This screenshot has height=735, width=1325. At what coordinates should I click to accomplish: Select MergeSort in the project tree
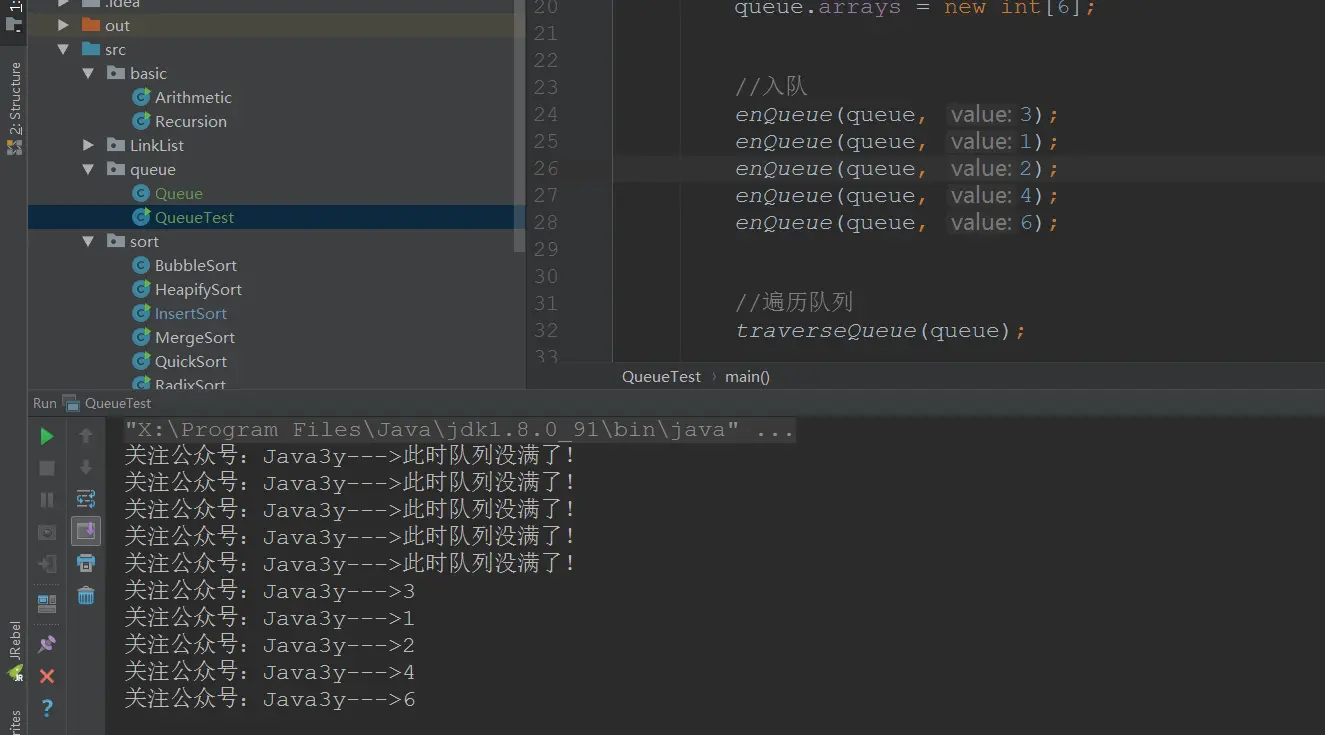[x=195, y=337]
